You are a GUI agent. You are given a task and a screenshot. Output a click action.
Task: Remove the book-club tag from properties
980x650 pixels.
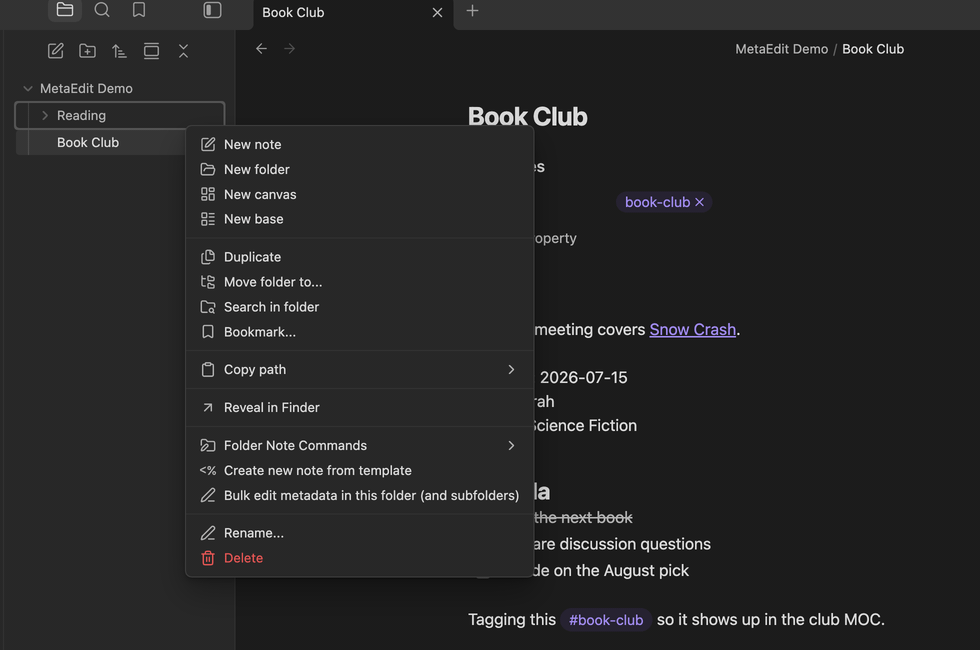(x=699, y=202)
